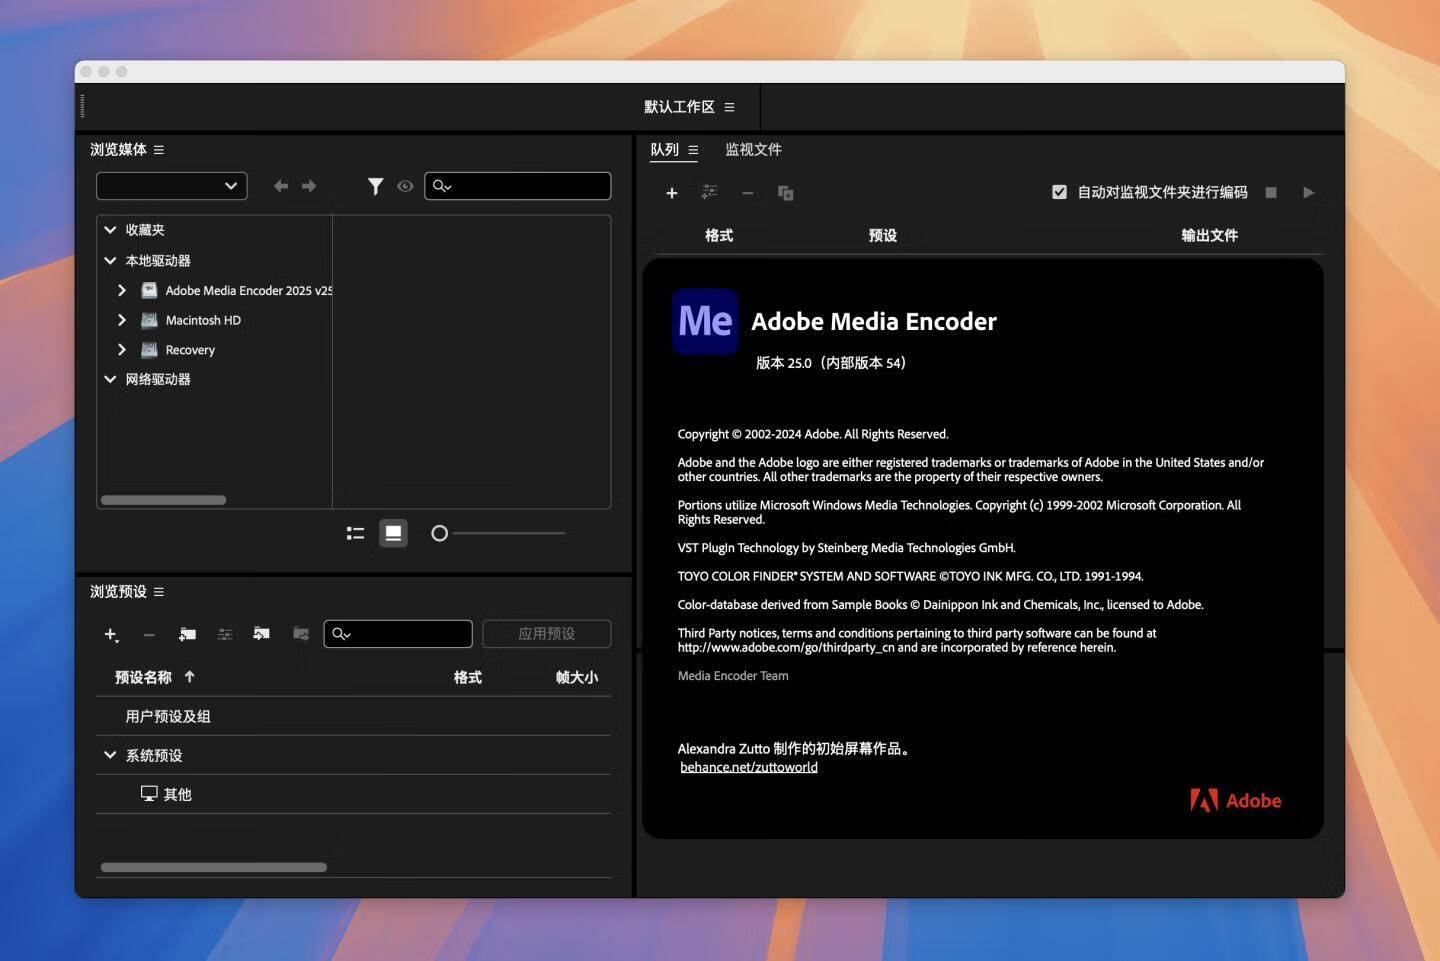
Task: Click the new preset group folder icon
Action: point(187,634)
